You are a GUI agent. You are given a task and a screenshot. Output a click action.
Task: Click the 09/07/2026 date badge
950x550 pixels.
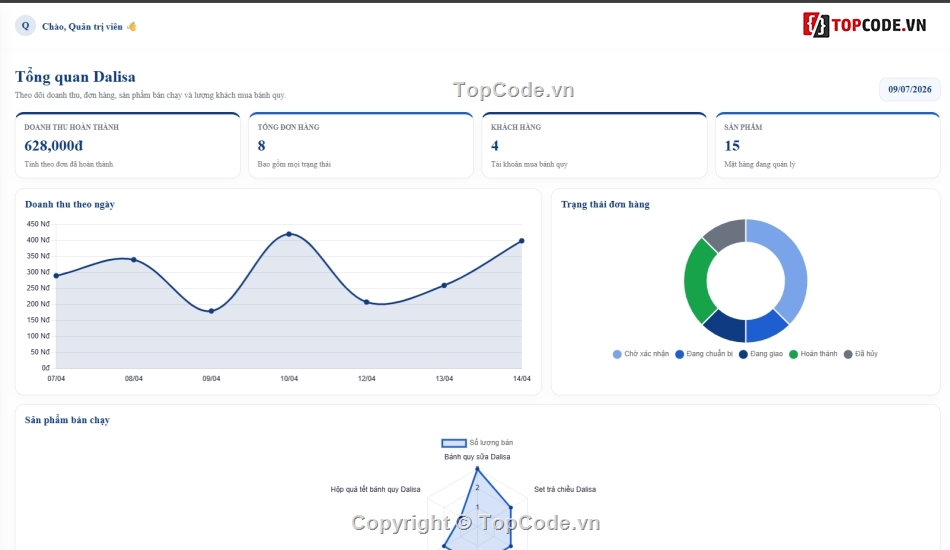[909, 89]
